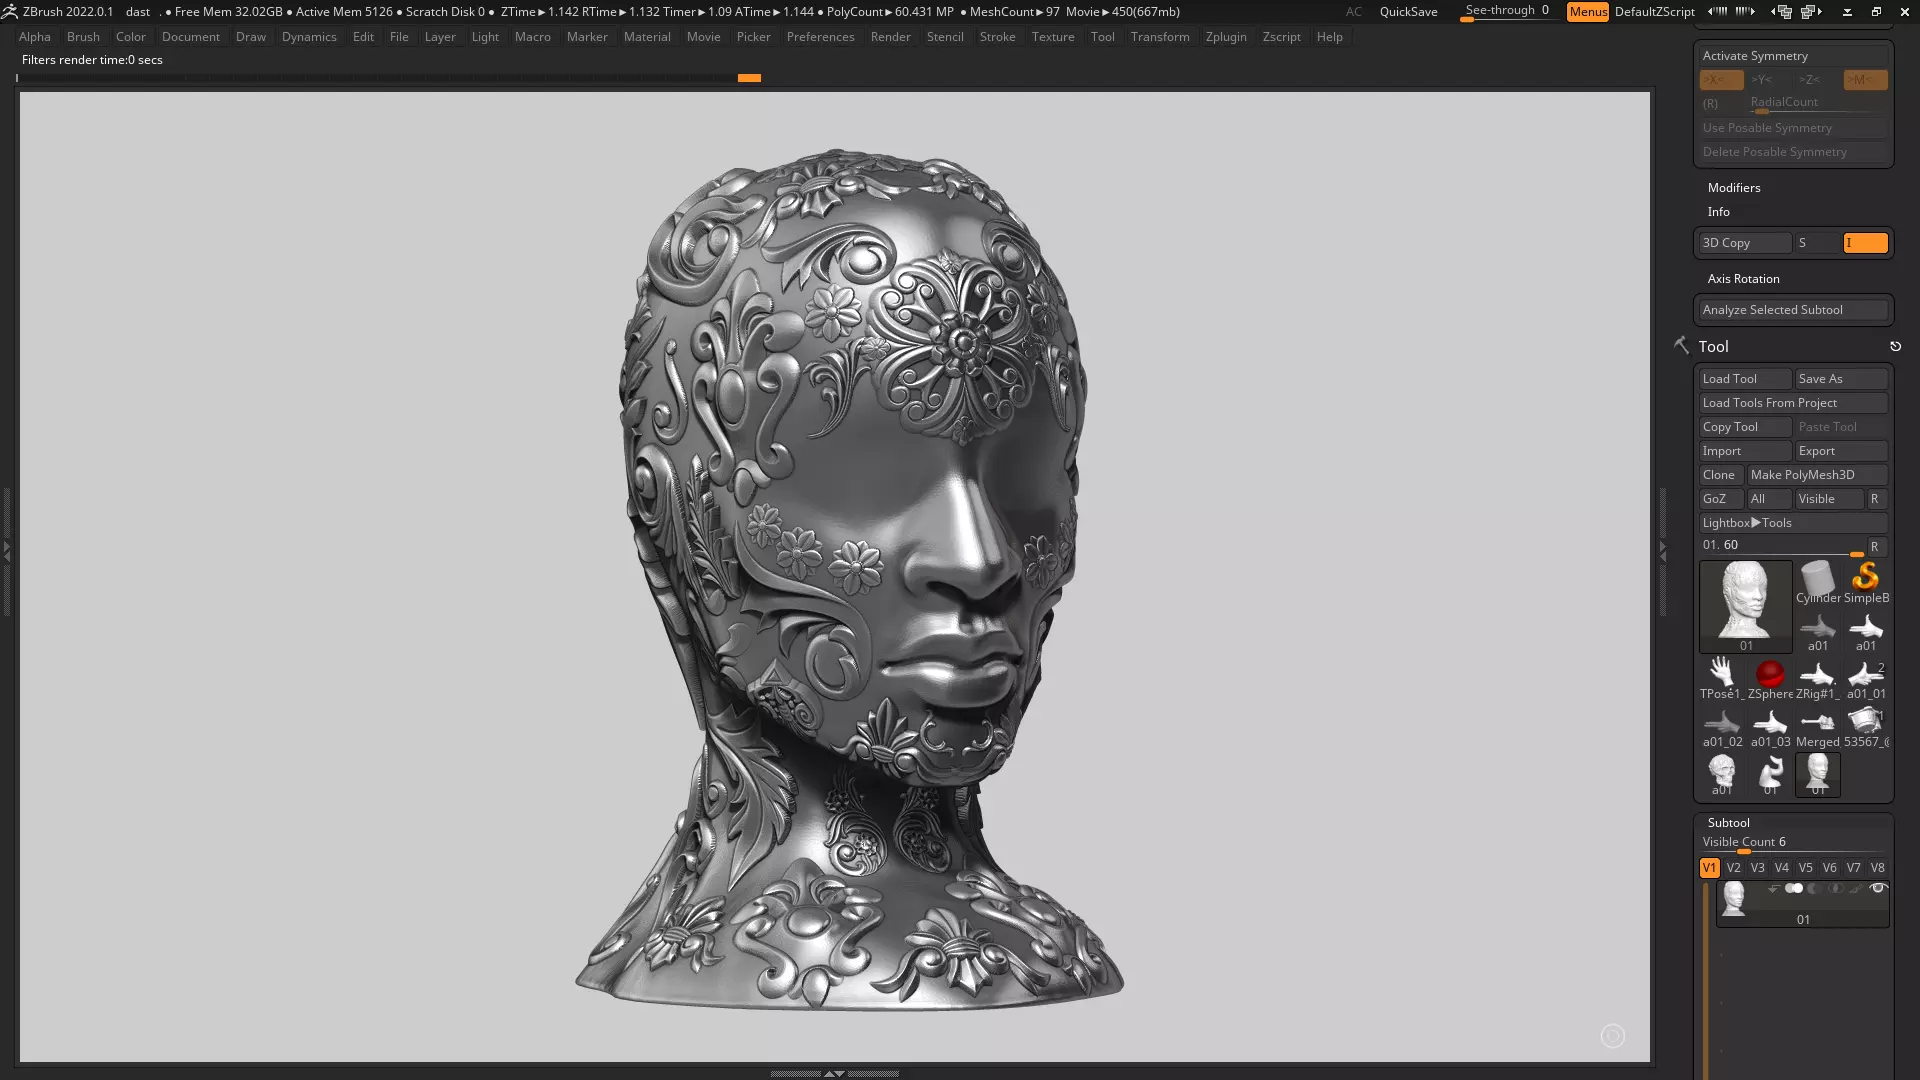The image size is (1920, 1080).
Task: Expand the Axis Rotation section
Action: (x=1744, y=279)
